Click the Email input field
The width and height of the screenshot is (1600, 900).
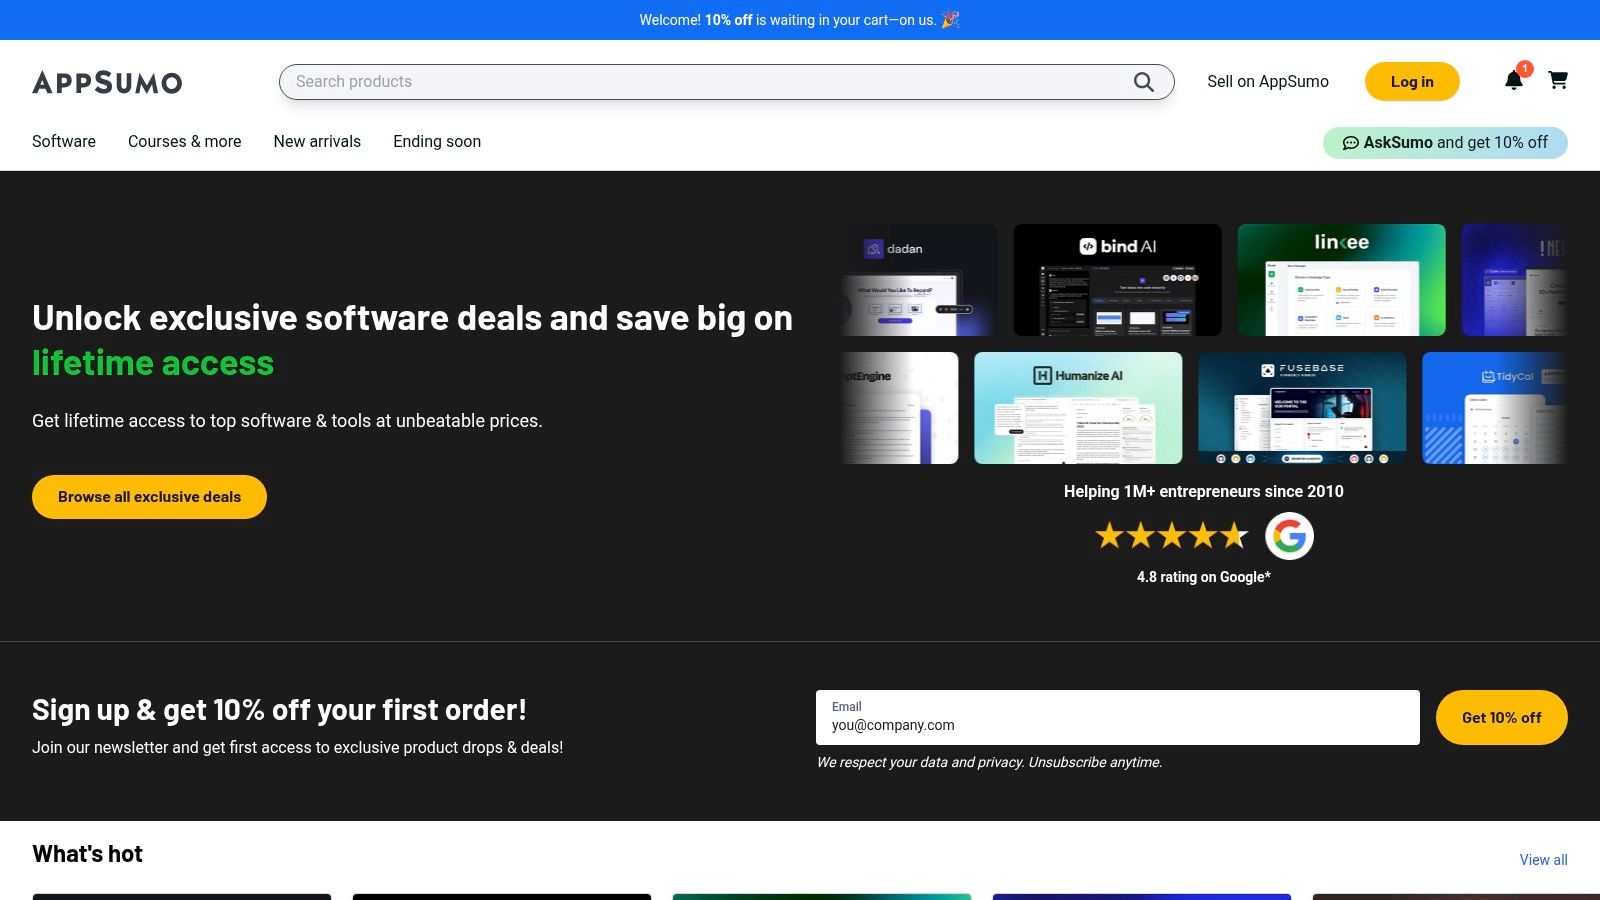pos(1117,717)
